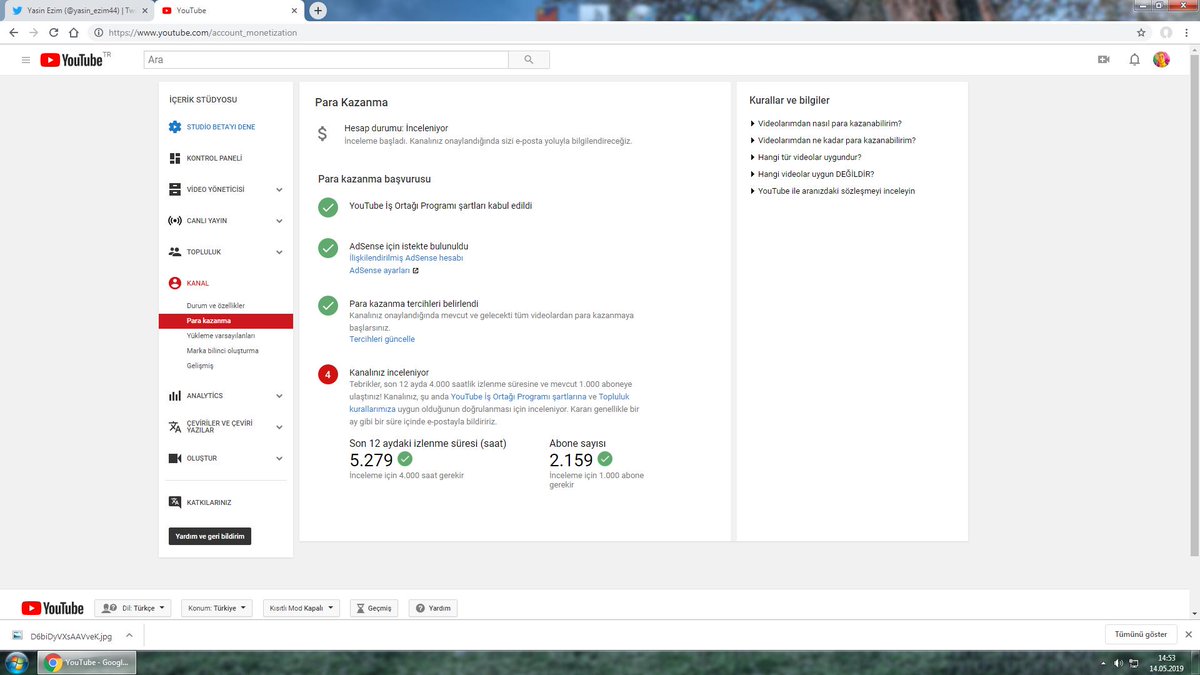This screenshot has width=1200, height=675.
Task: Reload the page with refresh icon
Action: click(x=54, y=32)
